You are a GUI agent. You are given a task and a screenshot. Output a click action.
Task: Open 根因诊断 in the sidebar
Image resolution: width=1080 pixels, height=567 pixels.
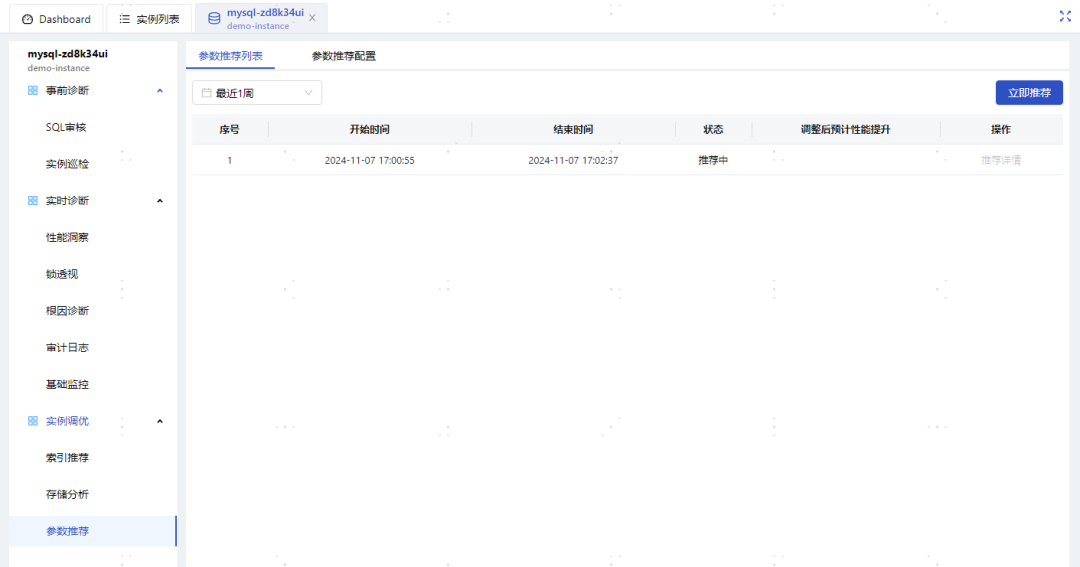tap(68, 311)
